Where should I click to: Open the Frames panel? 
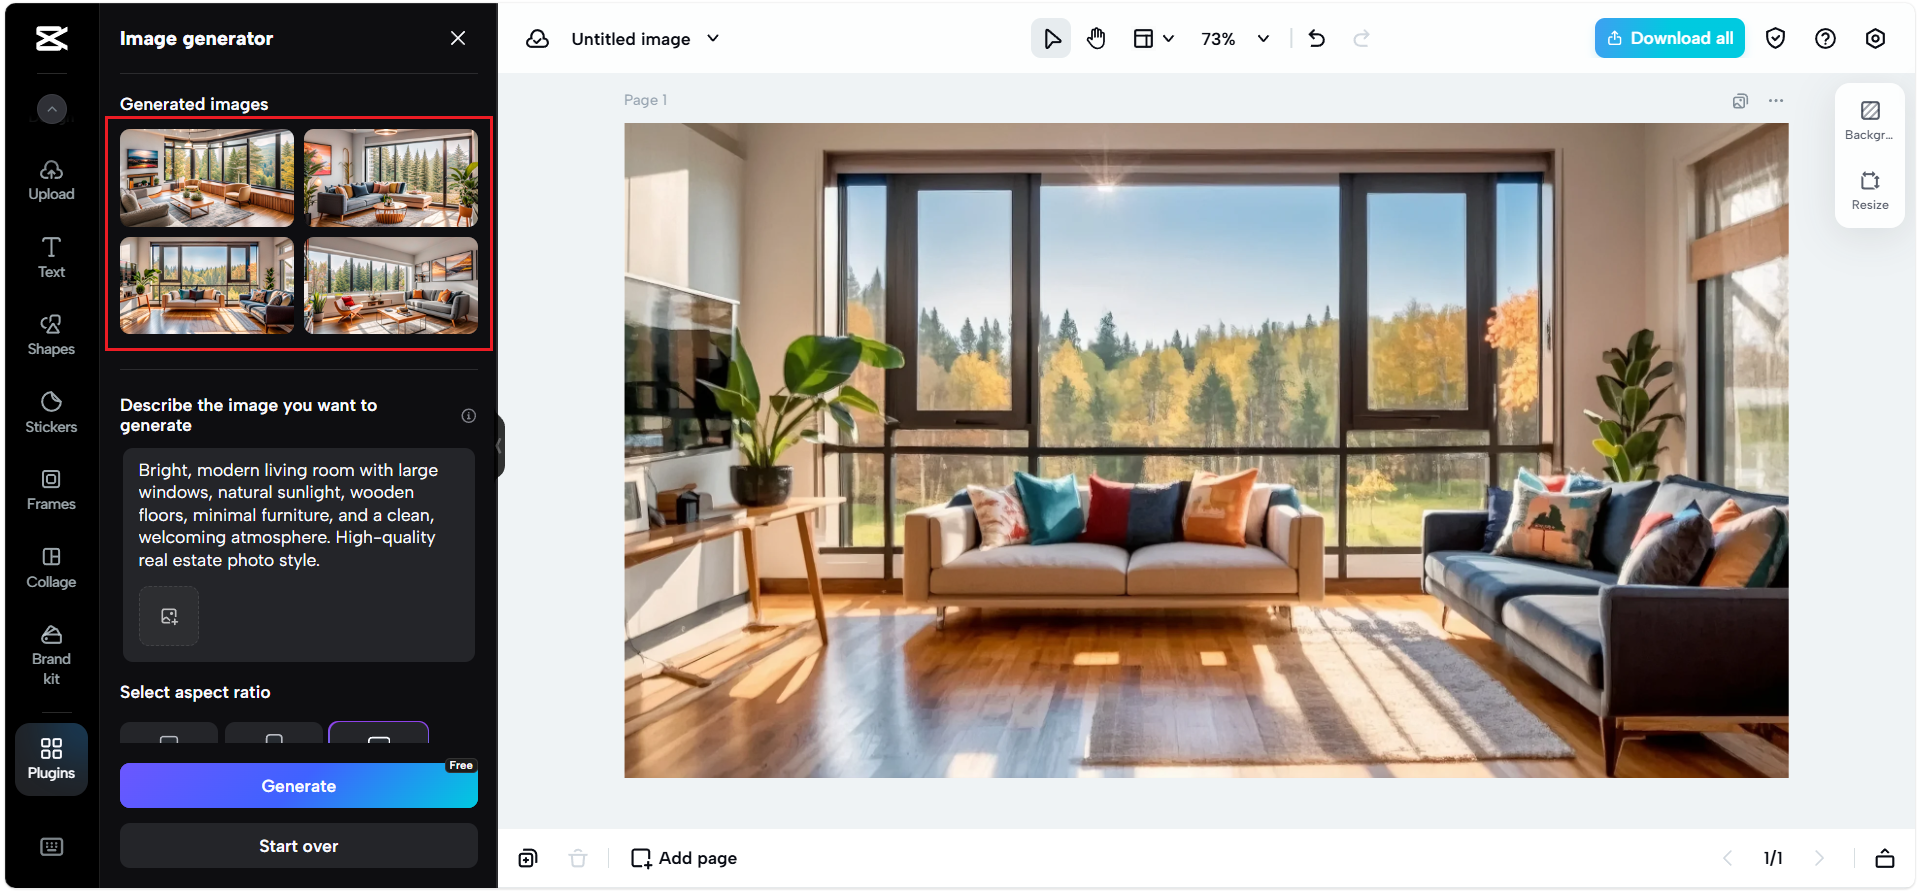(x=51, y=490)
